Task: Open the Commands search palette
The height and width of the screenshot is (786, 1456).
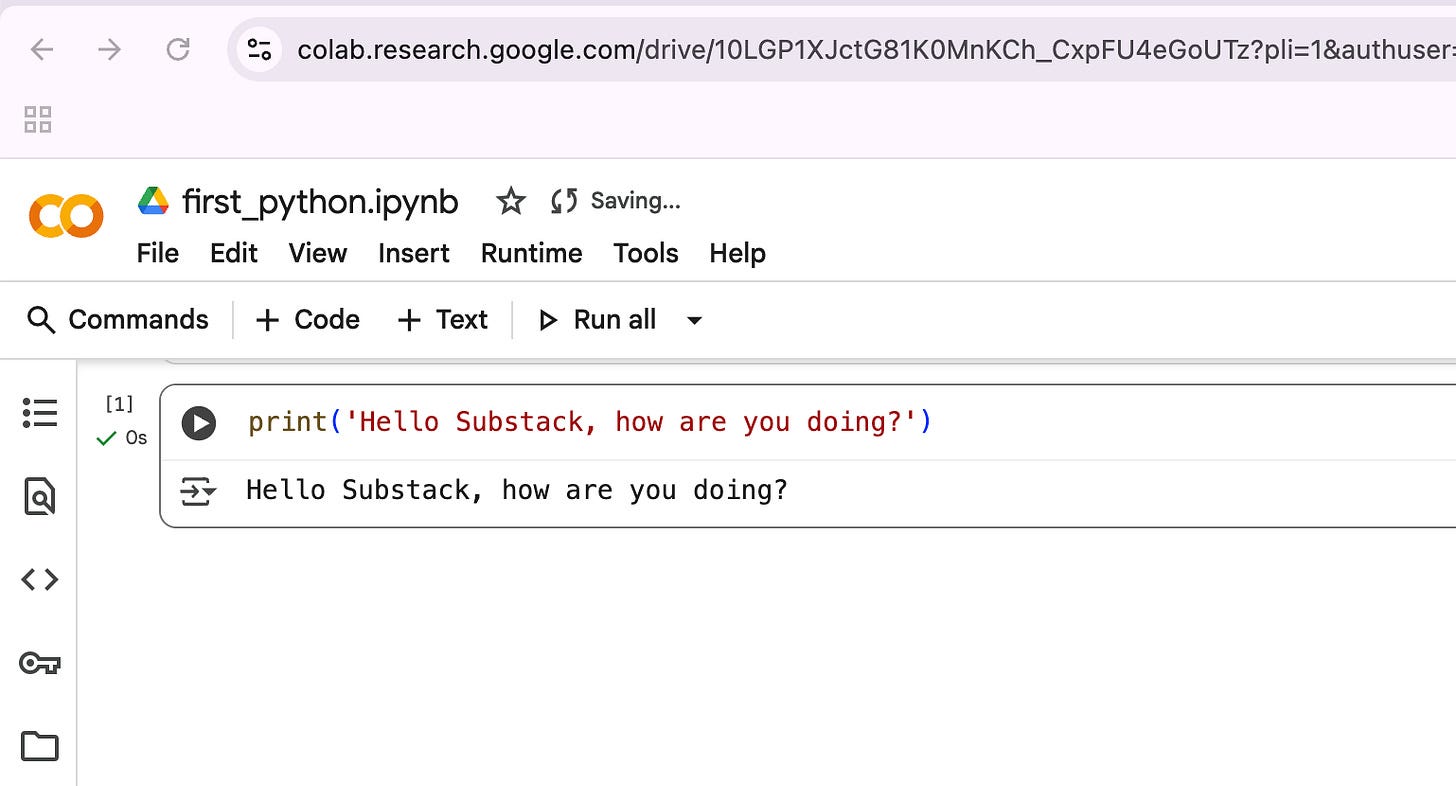Action: [x=118, y=320]
